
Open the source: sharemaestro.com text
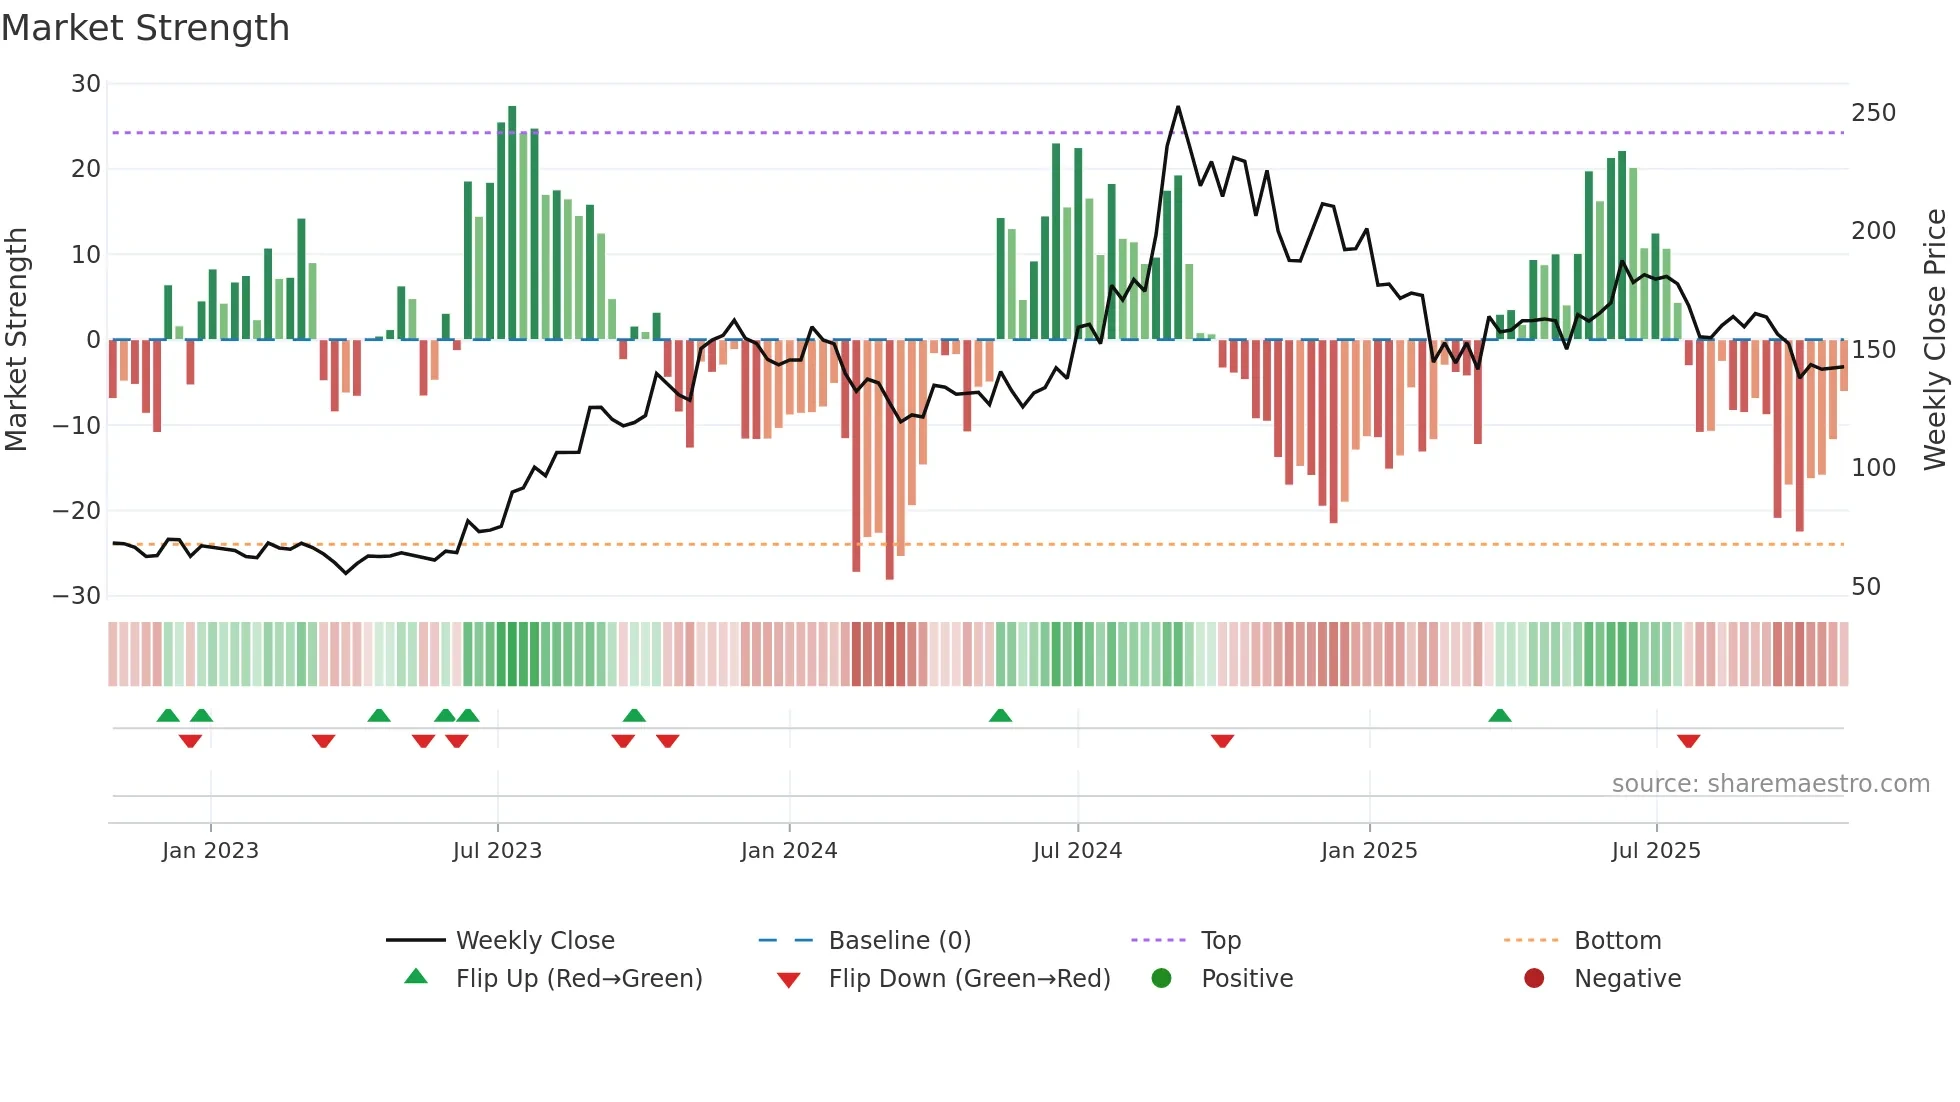[1770, 783]
